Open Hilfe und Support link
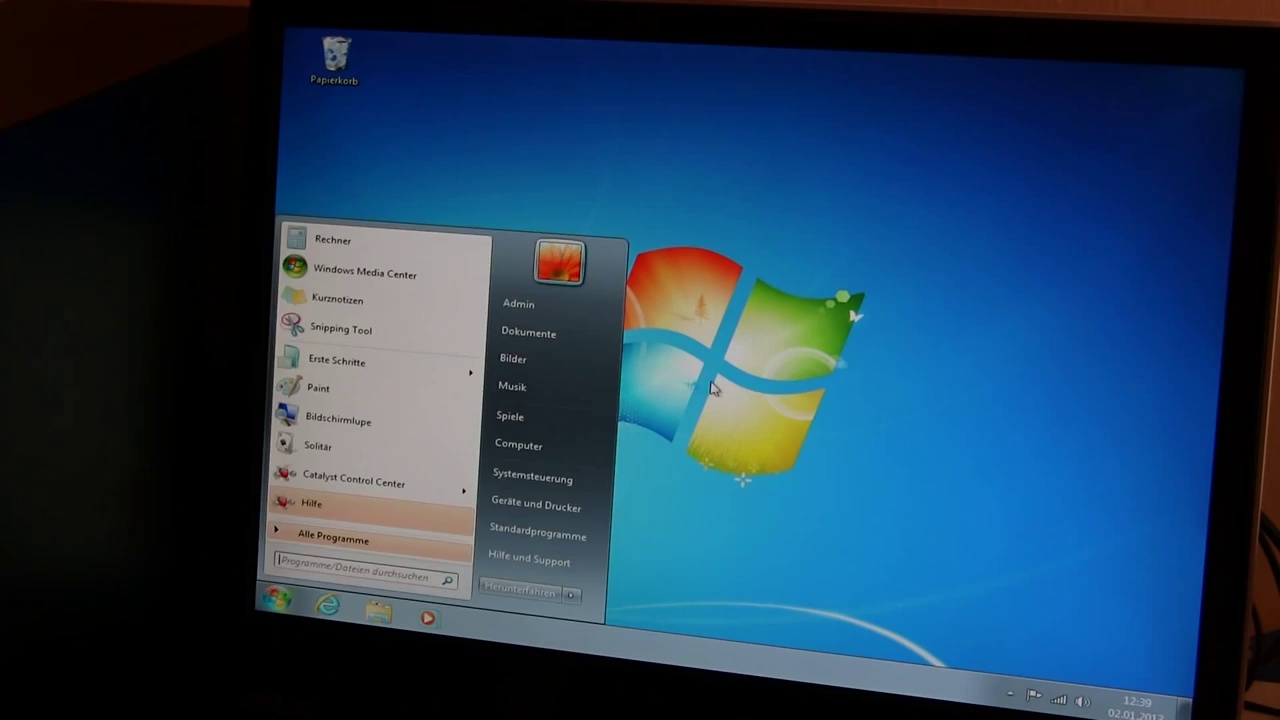Image resolution: width=1280 pixels, height=720 pixels. [x=529, y=559]
